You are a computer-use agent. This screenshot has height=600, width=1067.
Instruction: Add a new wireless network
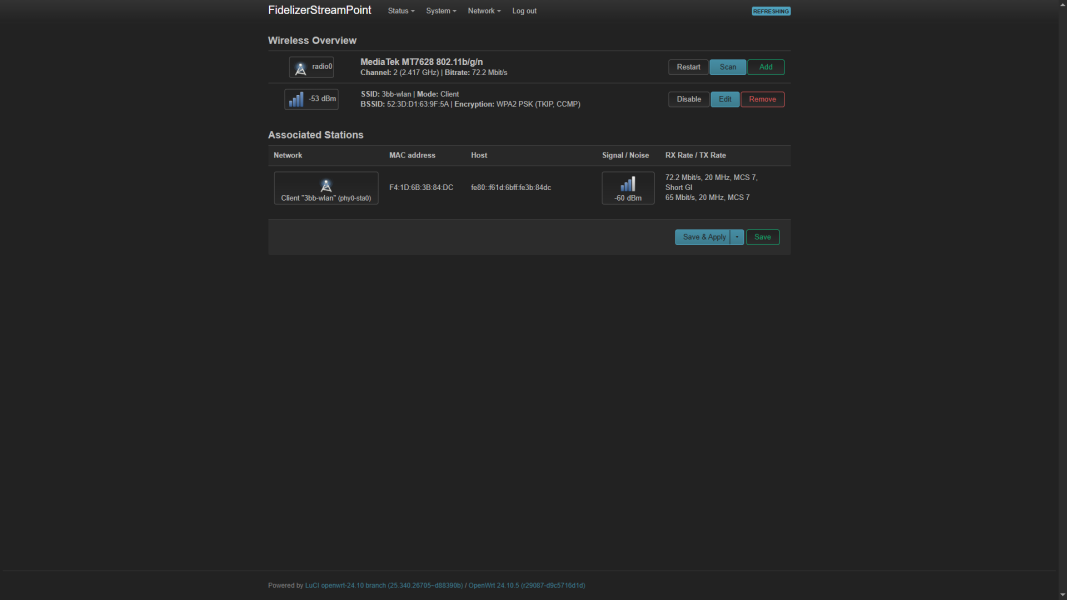pos(766,67)
